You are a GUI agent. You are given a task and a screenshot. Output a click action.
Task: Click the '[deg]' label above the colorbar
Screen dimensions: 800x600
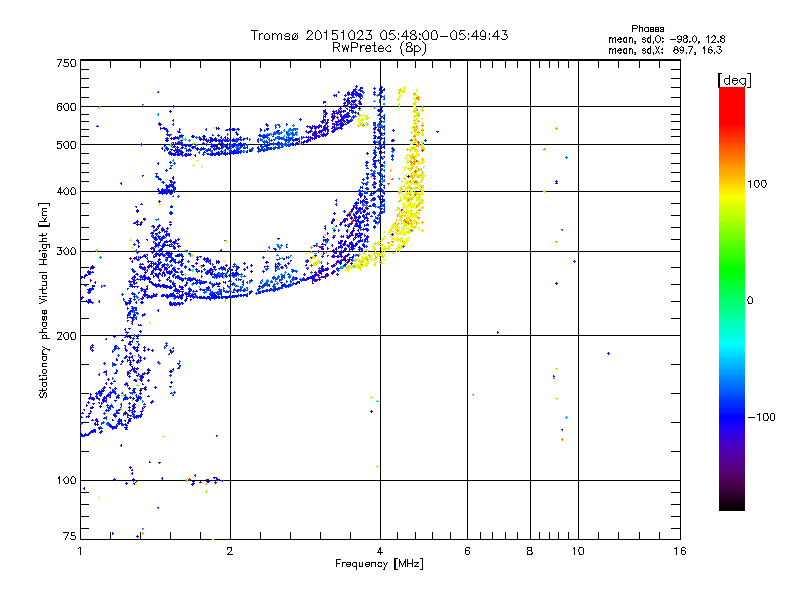(x=734, y=80)
